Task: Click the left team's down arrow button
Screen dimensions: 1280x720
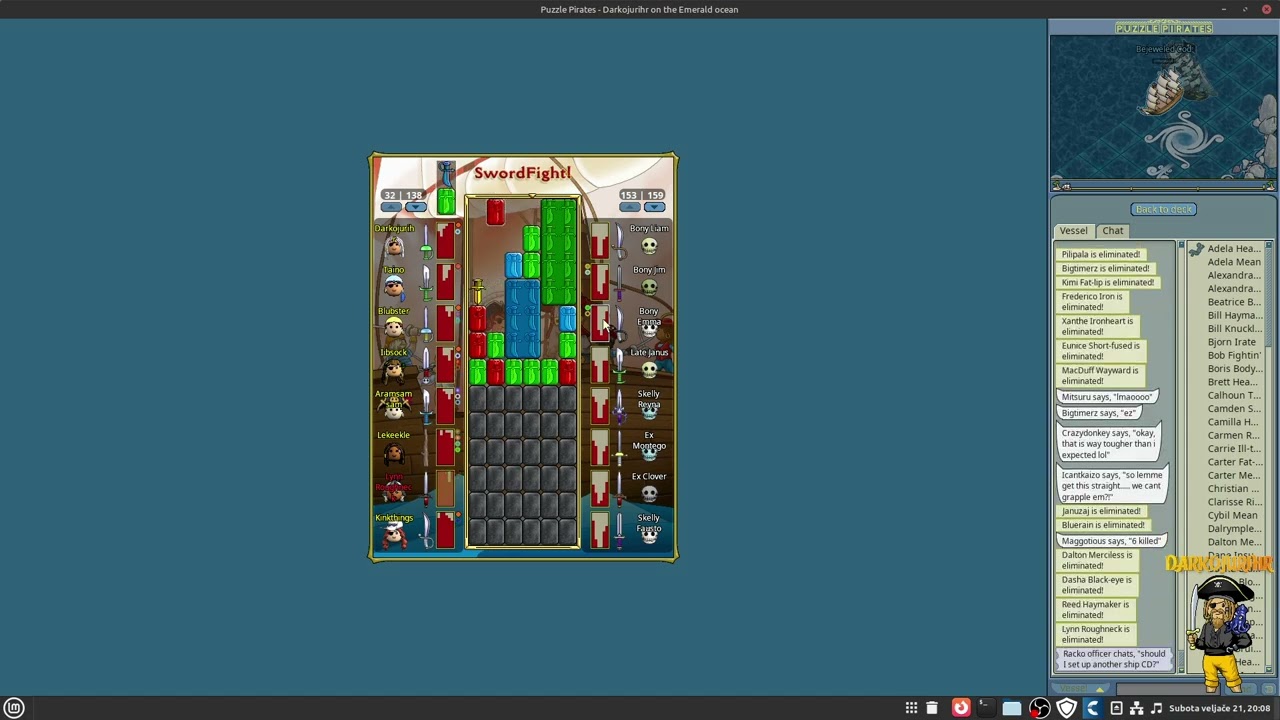Action: click(x=415, y=207)
